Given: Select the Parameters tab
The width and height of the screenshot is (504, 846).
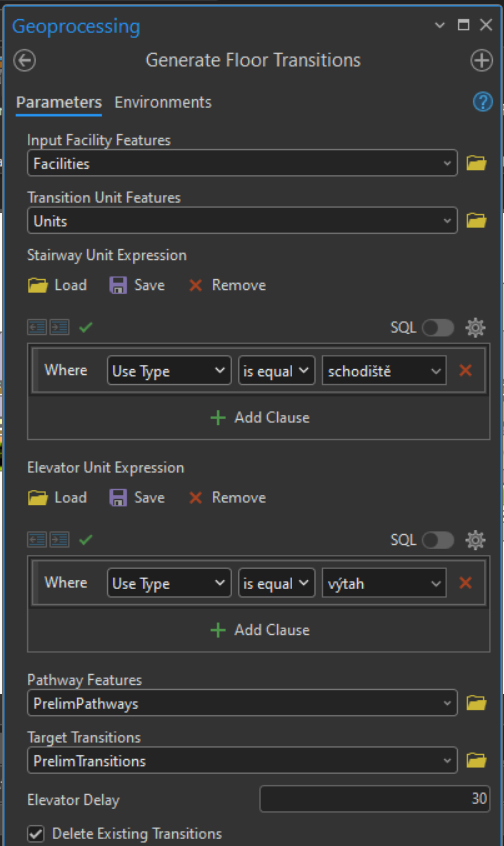Looking at the screenshot, I should (x=59, y=103).
